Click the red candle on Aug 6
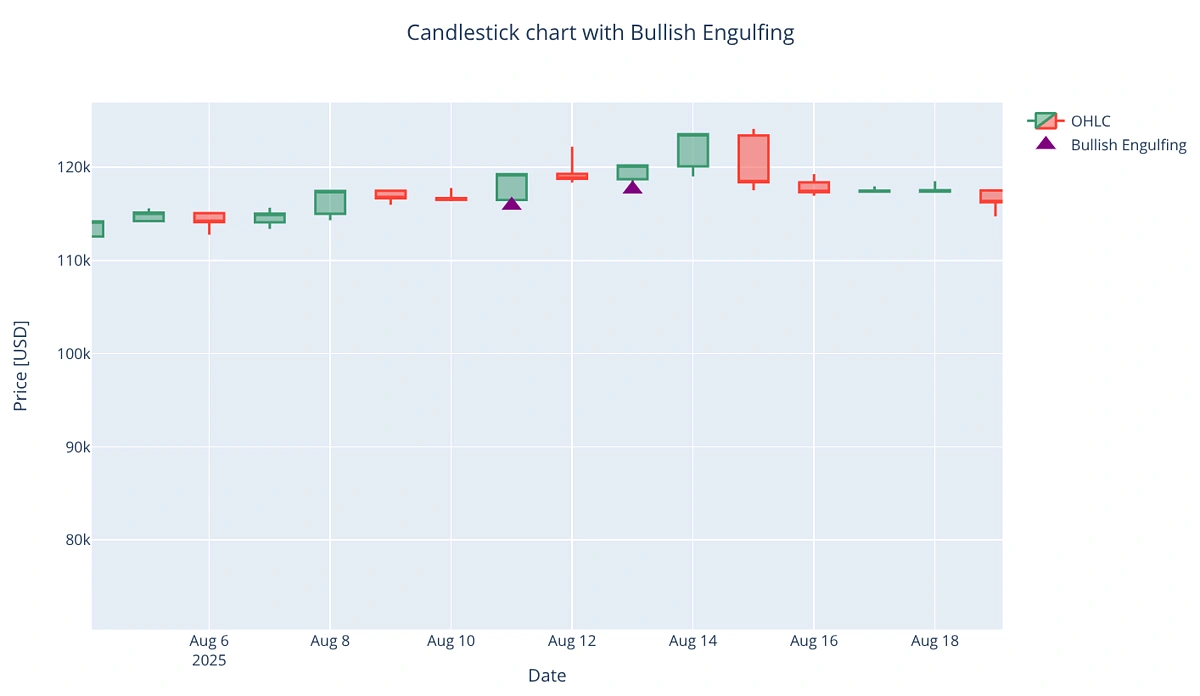The image size is (1200, 696). [209, 217]
